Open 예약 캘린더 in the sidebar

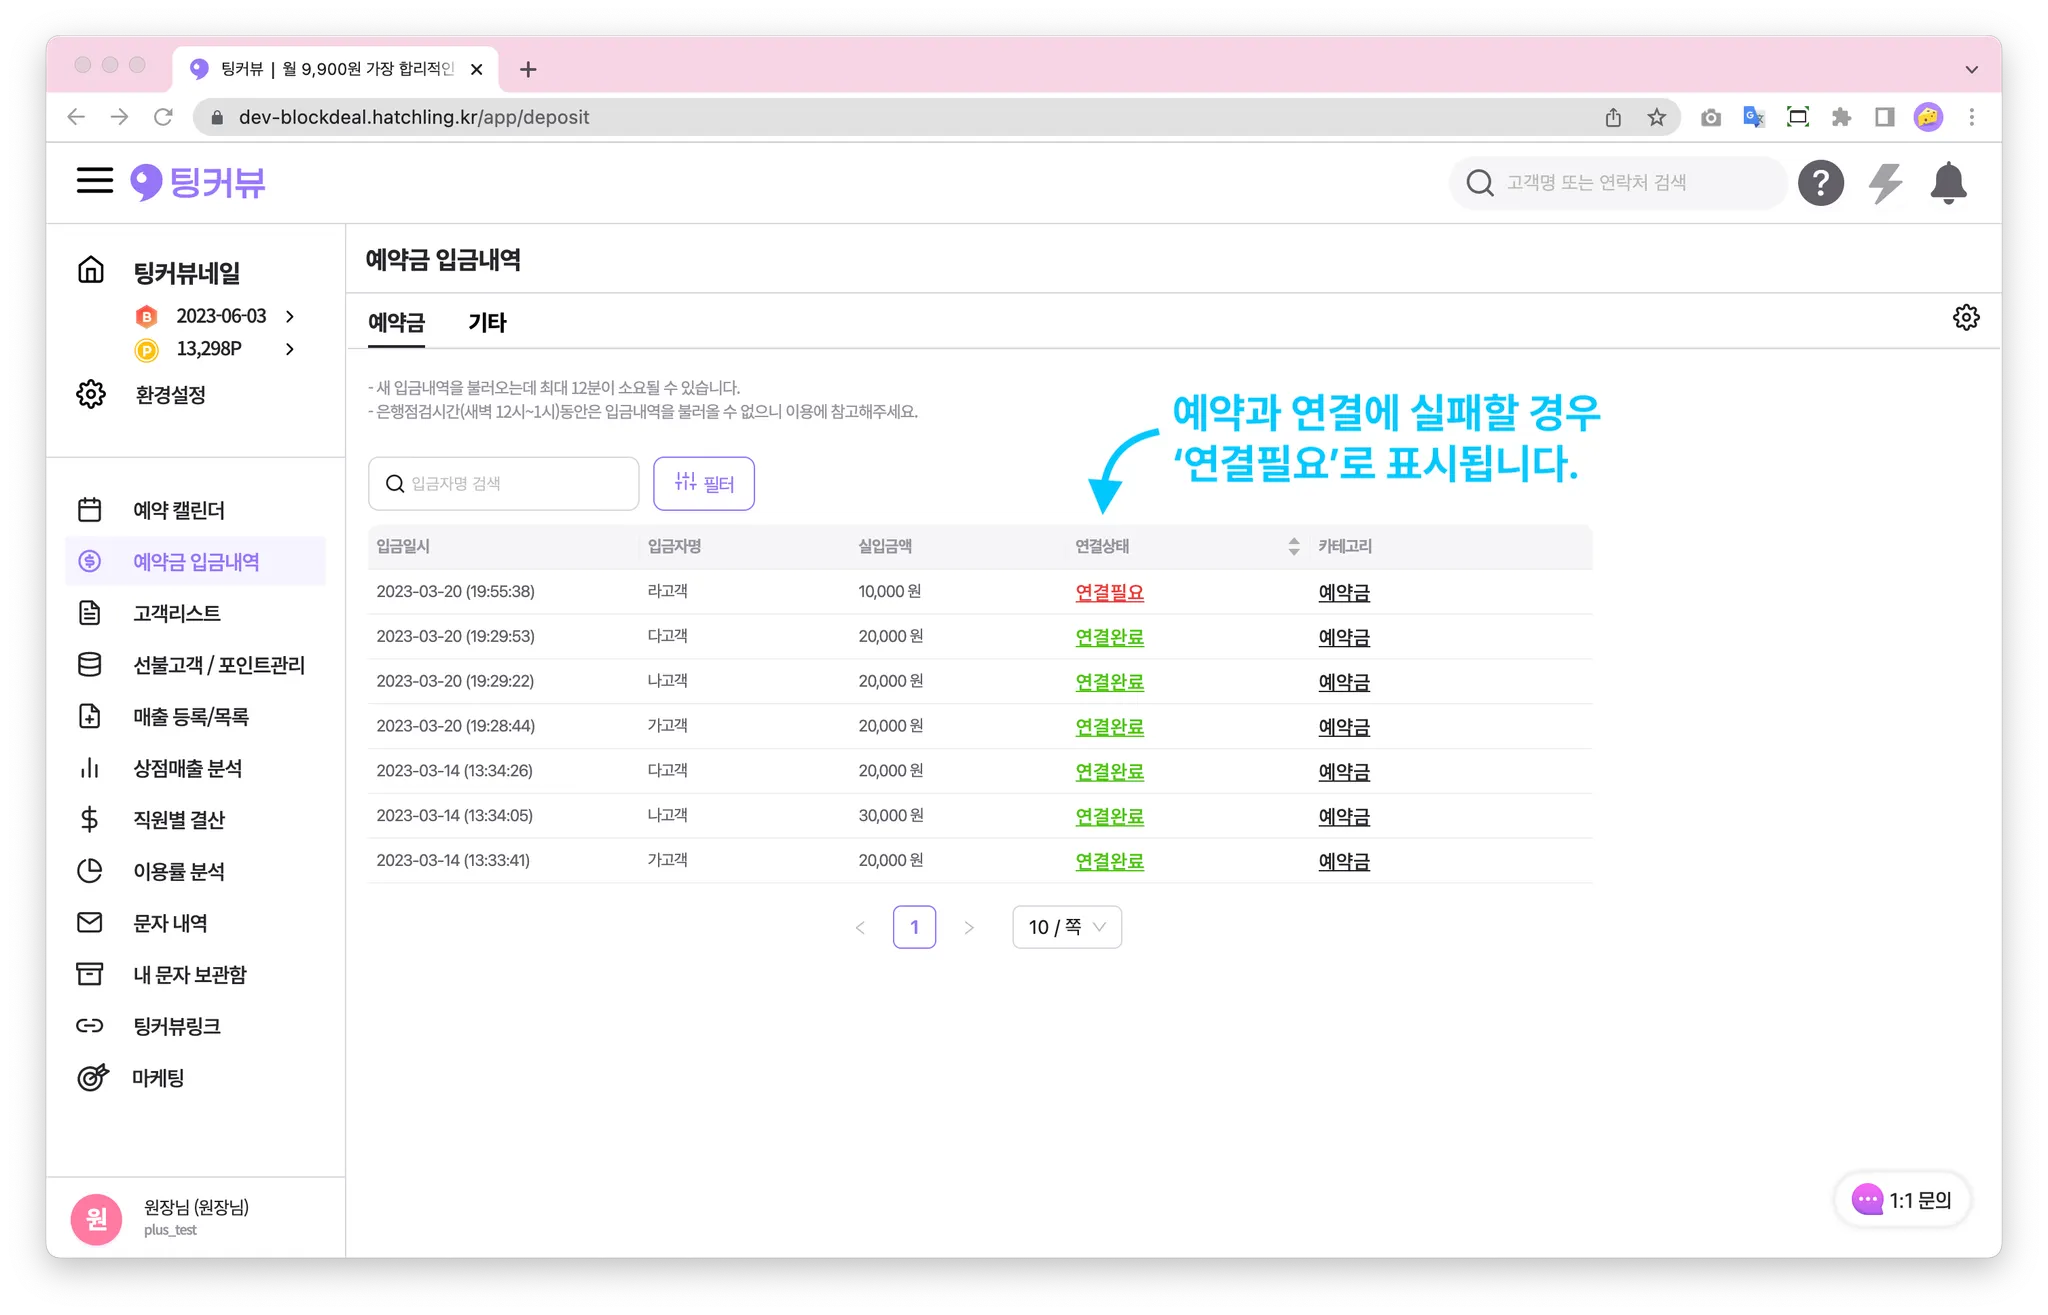[178, 510]
